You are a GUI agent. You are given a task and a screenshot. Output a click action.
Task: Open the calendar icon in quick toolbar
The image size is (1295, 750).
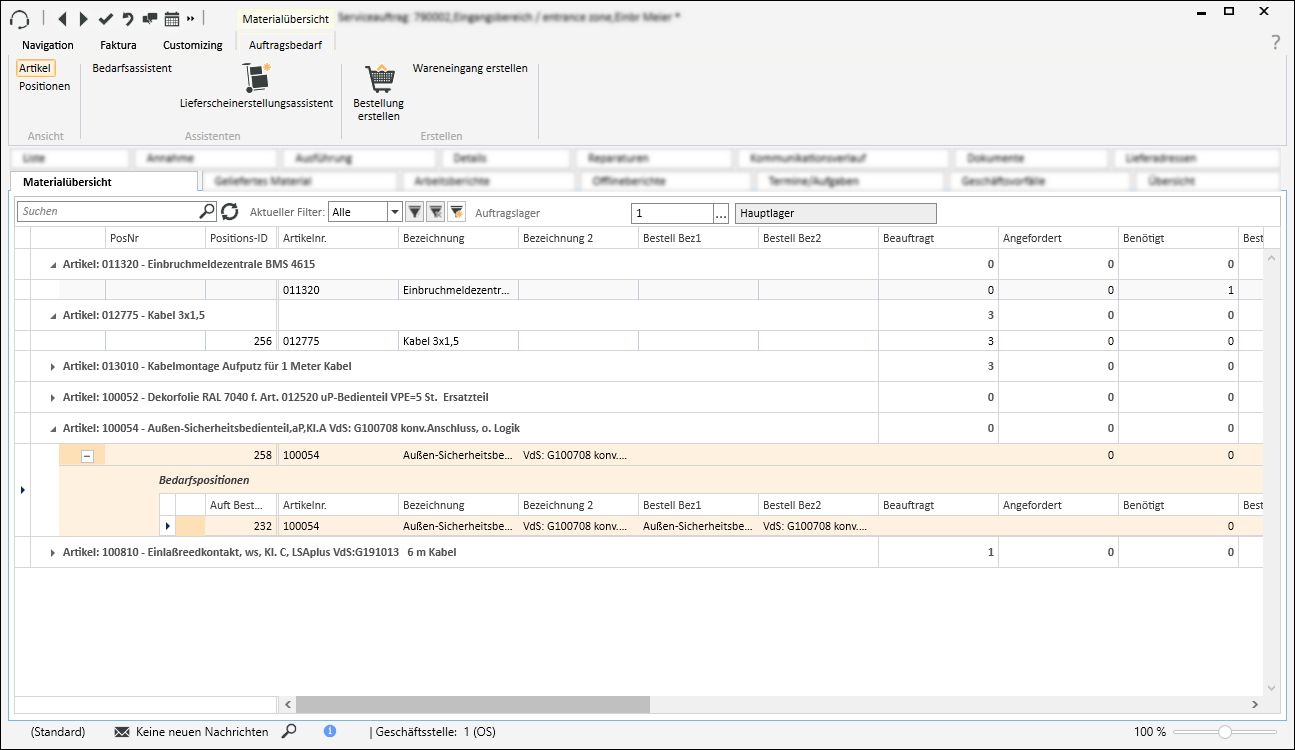pos(172,18)
